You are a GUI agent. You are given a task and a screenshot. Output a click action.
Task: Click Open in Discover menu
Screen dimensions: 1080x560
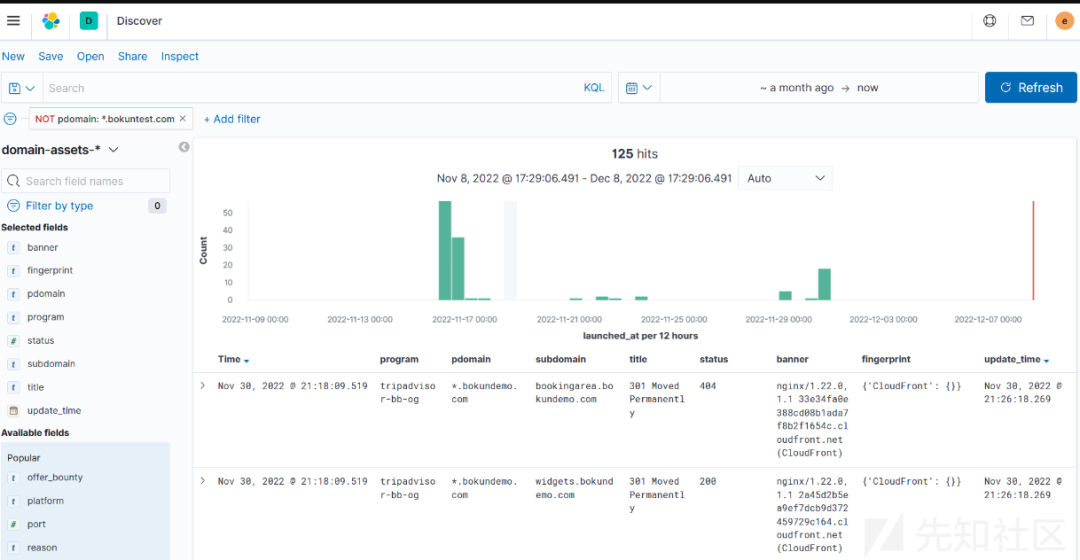point(90,56)
